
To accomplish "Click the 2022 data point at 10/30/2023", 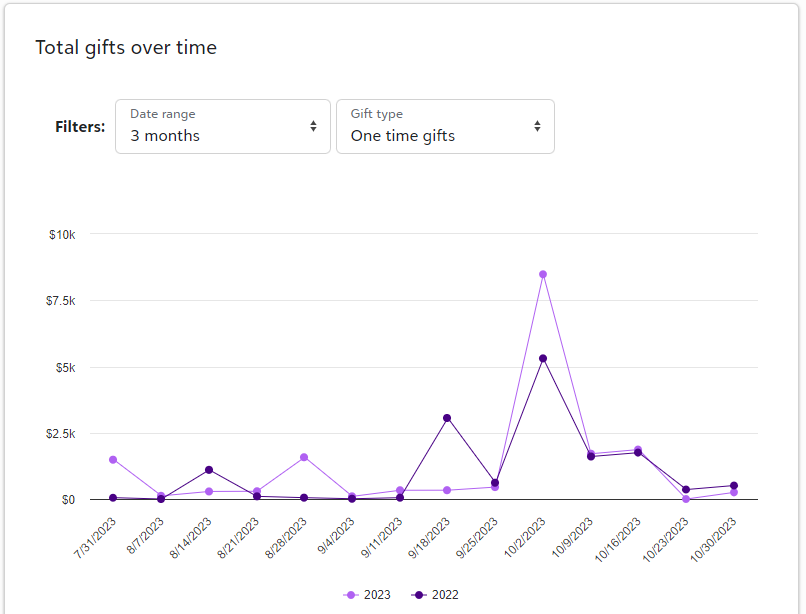I will tap(734, 486).
